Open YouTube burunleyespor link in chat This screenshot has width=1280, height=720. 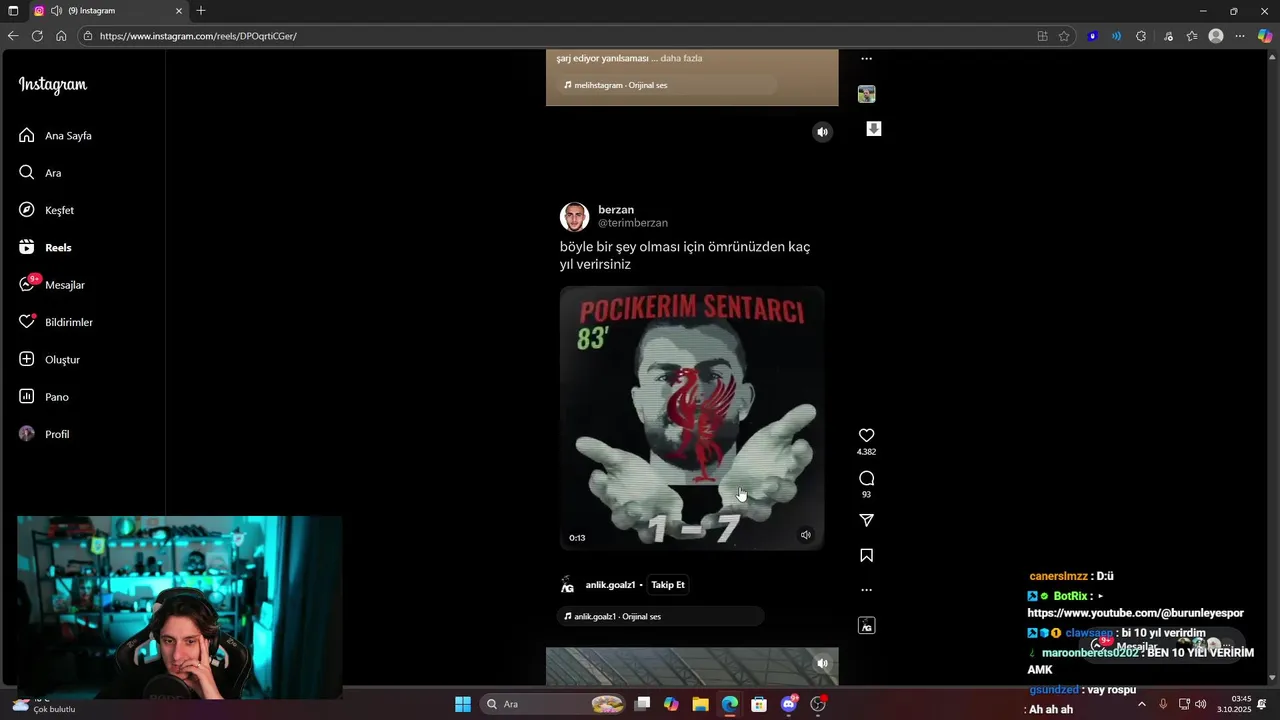[1135, 613]
